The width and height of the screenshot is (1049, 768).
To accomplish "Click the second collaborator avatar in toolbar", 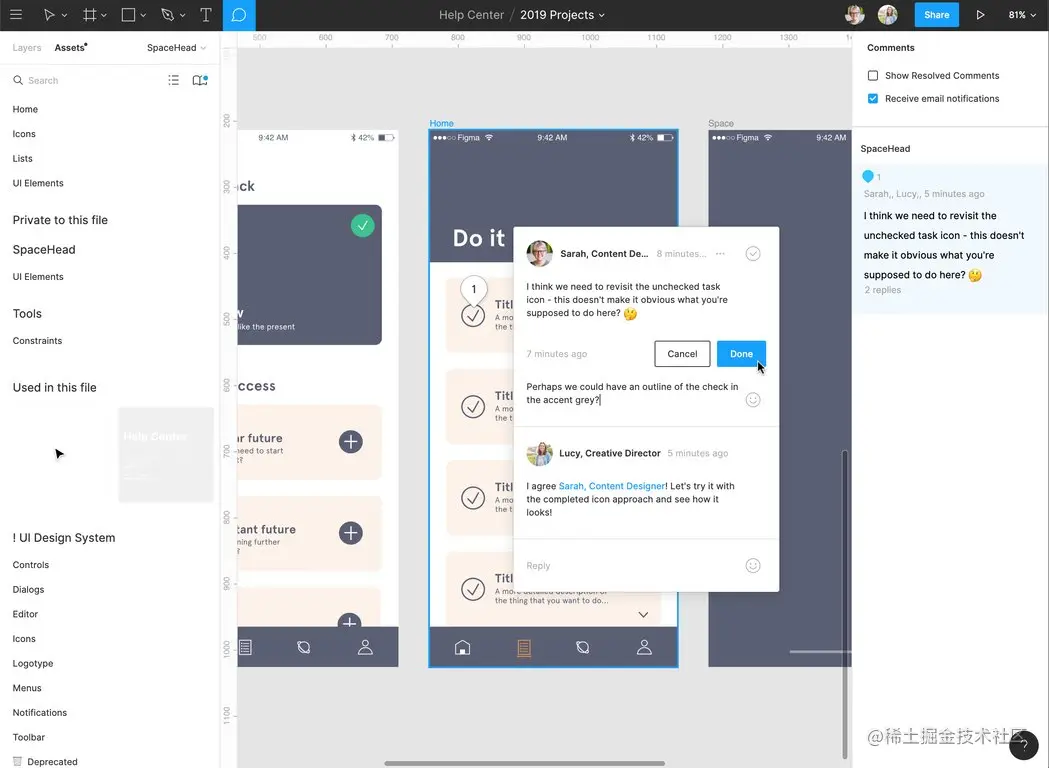I will point(887,15).
